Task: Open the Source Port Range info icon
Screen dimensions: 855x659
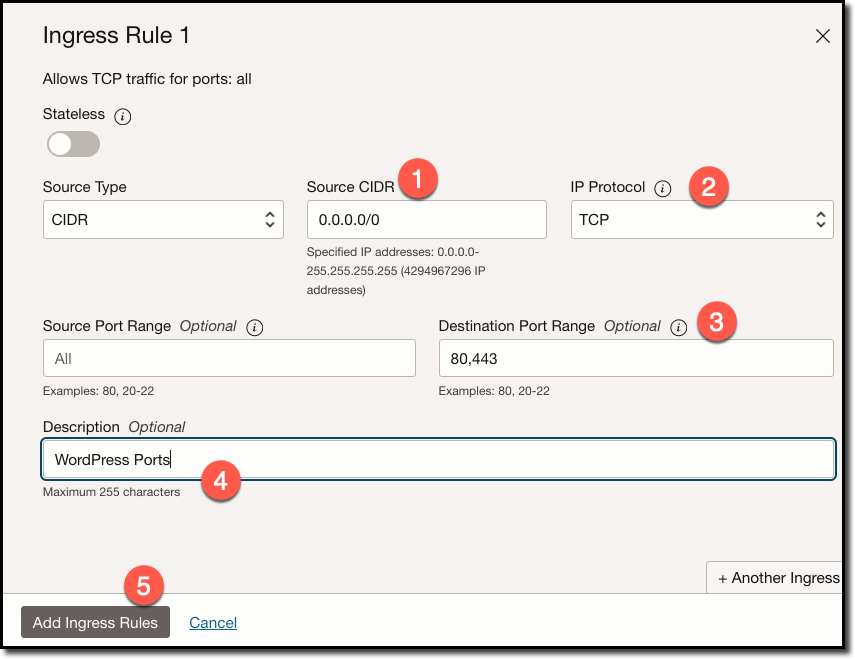Action: 253,326
